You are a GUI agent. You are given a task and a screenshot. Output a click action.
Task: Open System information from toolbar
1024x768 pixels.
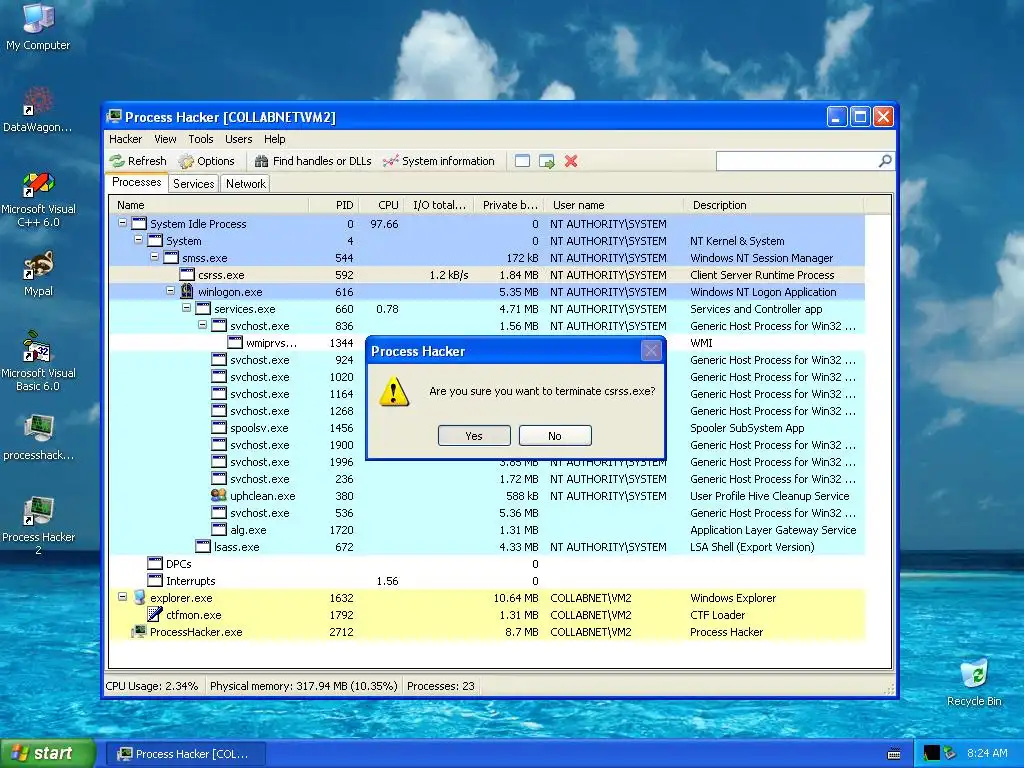point(439,161)
